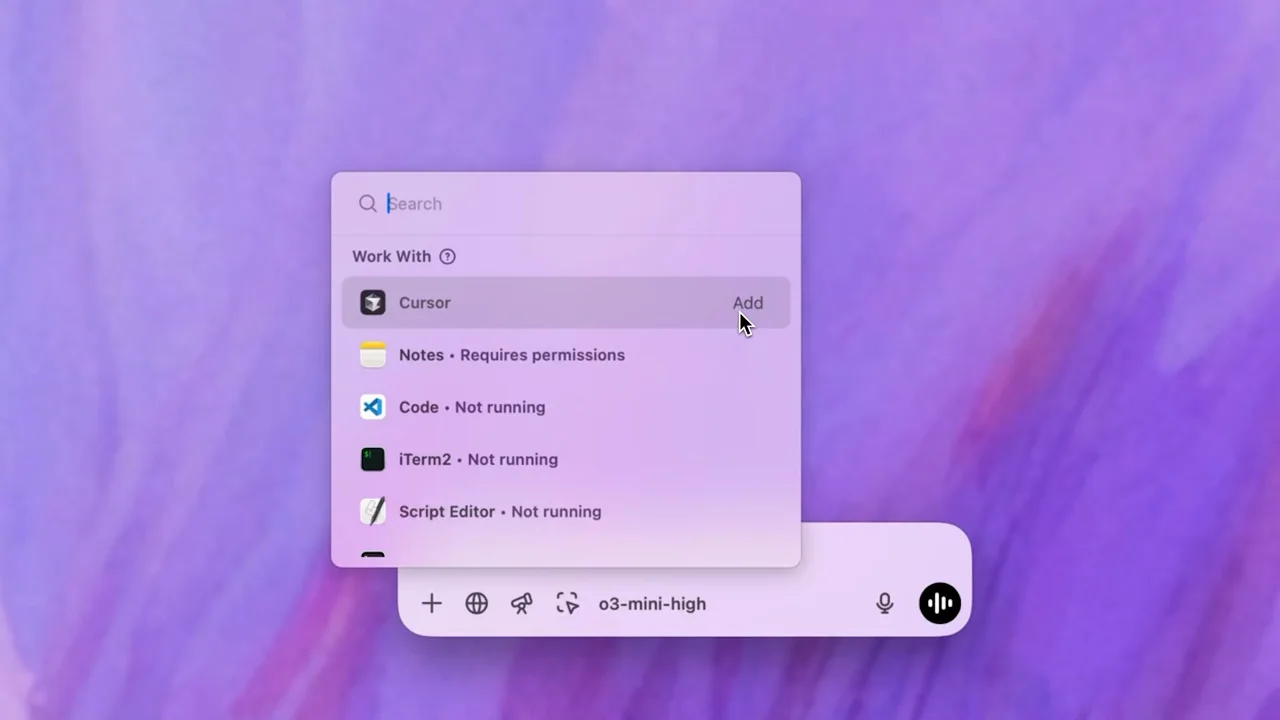Viewport: 1280px width, 720px height.
Task: Click the microphone dictation icon
Action: coord(884,603)
